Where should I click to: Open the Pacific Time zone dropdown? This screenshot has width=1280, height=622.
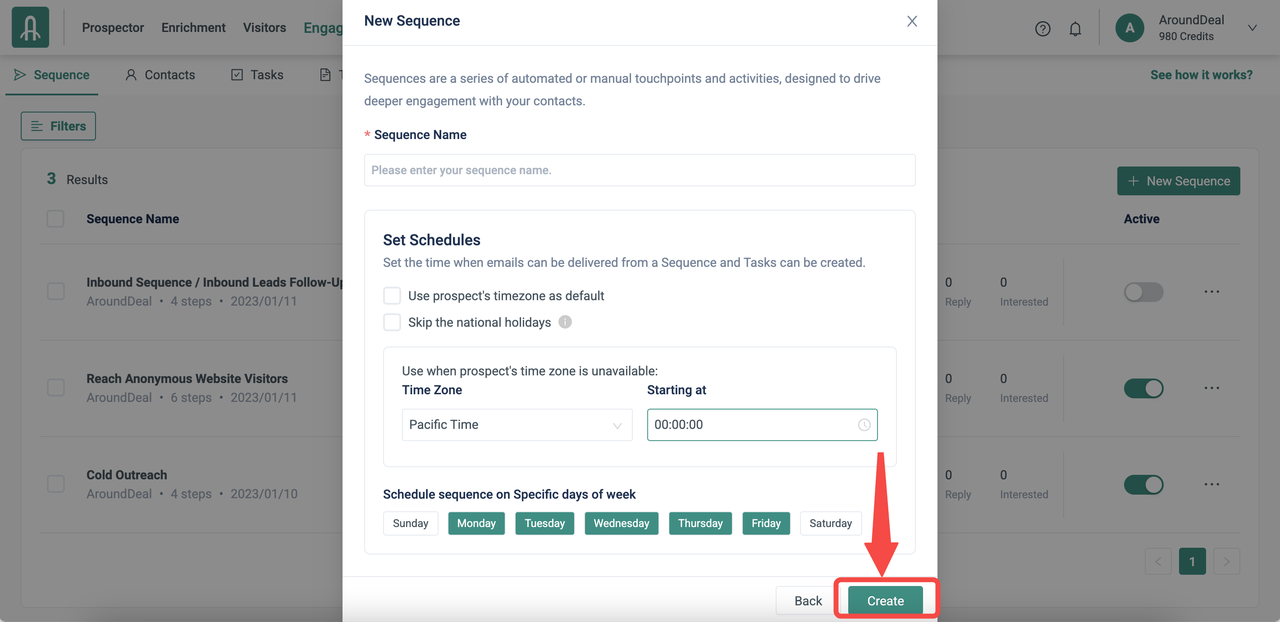pos(517,425)
